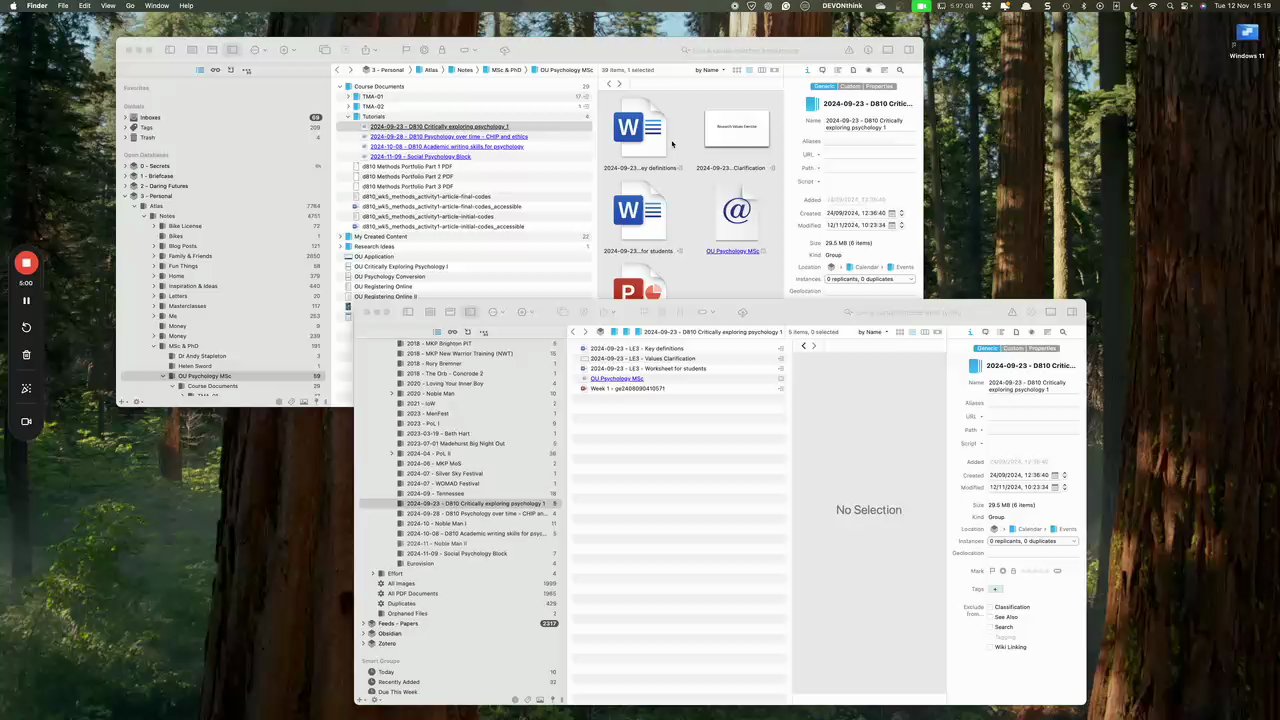Go back using the chevron in back window path bar
This screenshot has width=1280, height=720.
[337, 70]
